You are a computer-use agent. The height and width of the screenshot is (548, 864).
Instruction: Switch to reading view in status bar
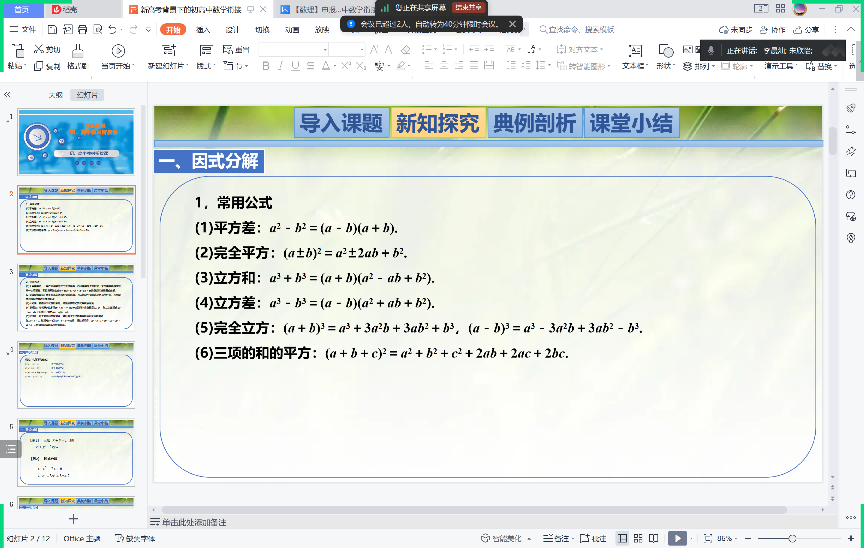pos(655,538)
